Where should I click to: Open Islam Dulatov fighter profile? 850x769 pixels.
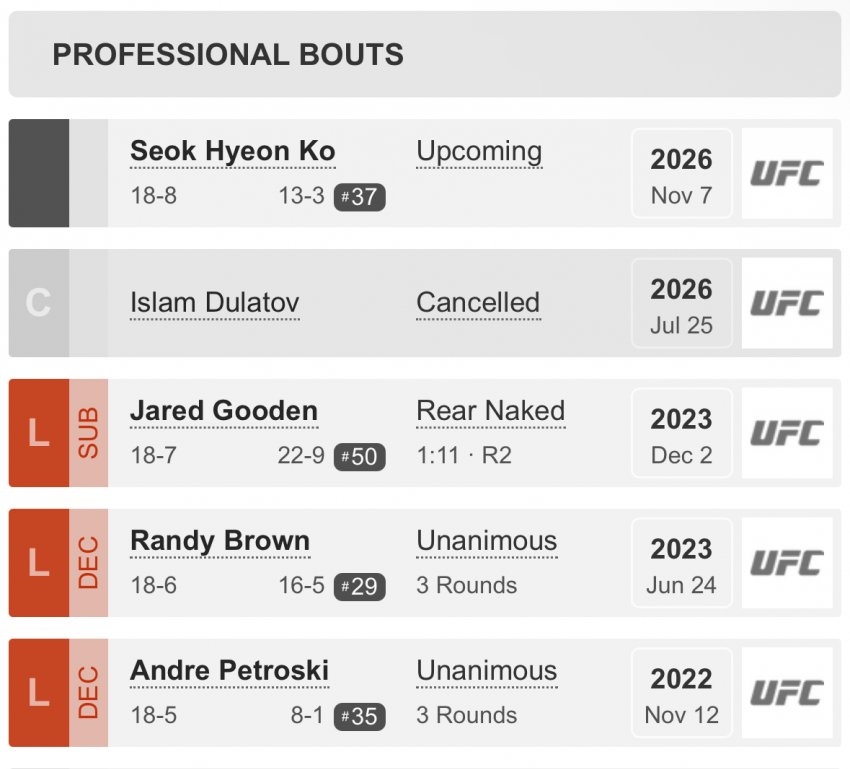(215, 302)
